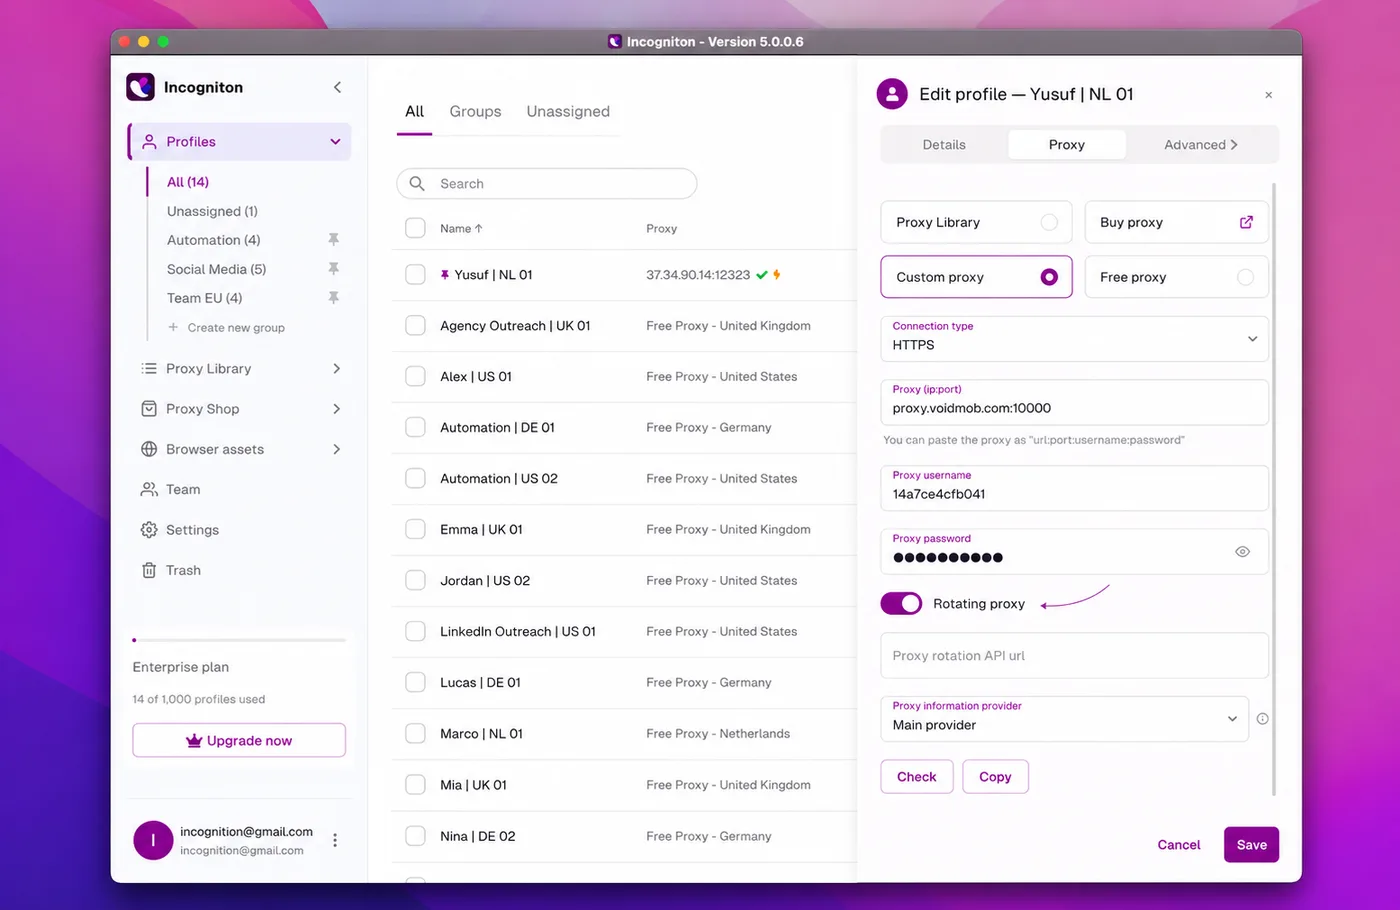Check the box for Yusuf | NL 01
This screenshot has width=1400, height=910.
(415, 274)
